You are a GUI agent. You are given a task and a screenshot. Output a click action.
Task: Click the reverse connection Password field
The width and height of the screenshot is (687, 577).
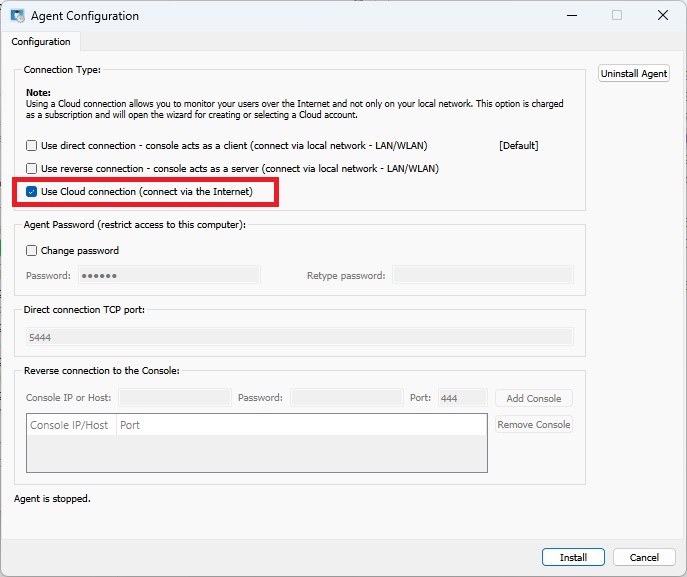click(x=346, y=398)
